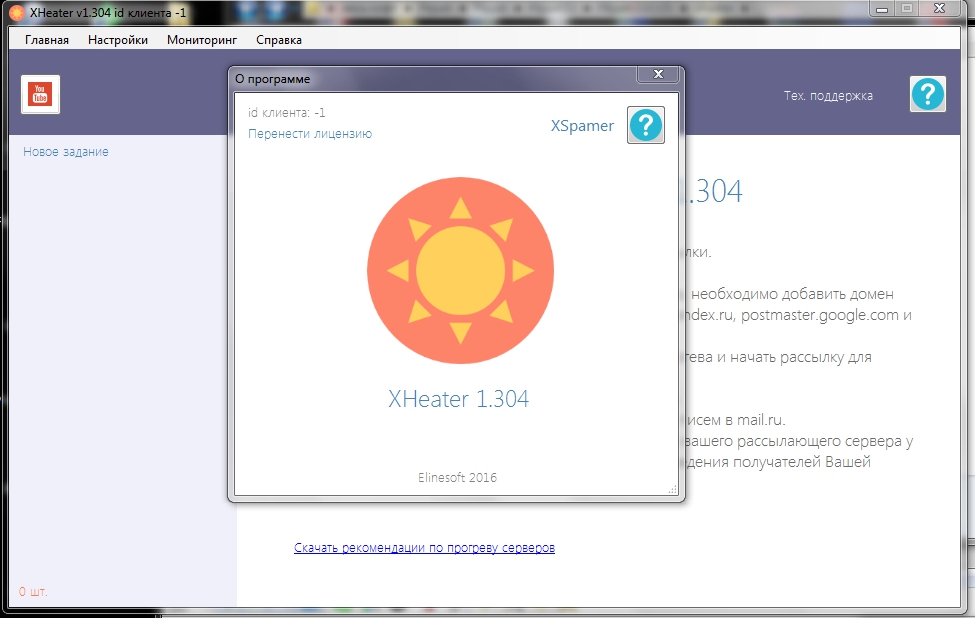Screen dimensions: 975x618
Task: Close the О программе dialog
Action: pos(658,74)
